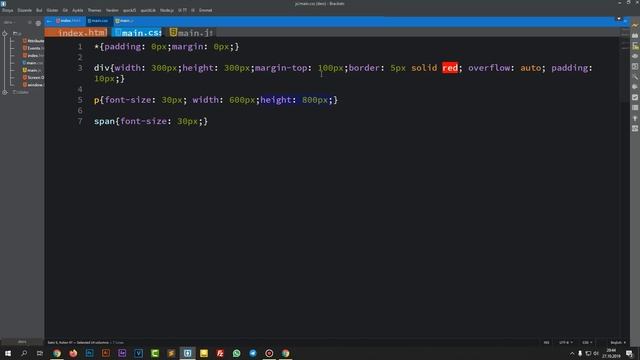
Task: Open the Git menu
Action: click(x=65, y=10)
